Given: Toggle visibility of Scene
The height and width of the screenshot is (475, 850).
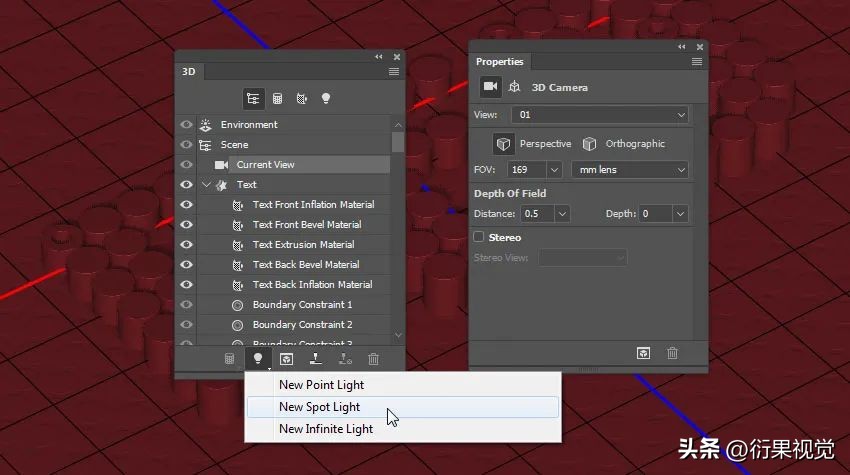Looking at the screenshot, I should coord(186,145).
